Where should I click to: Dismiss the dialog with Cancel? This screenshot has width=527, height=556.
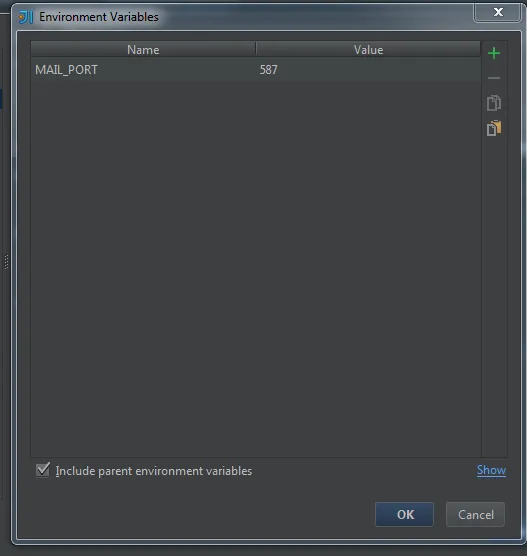(475, 514)
